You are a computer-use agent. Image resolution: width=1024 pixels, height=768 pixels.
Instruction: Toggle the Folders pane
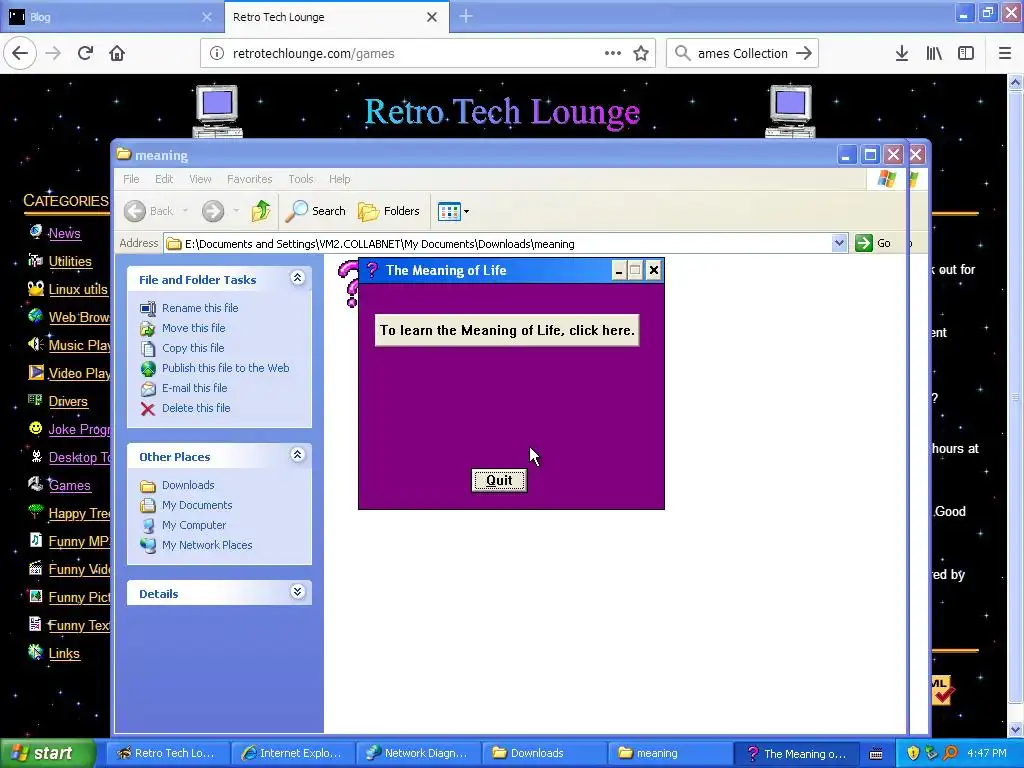point(389,211)
